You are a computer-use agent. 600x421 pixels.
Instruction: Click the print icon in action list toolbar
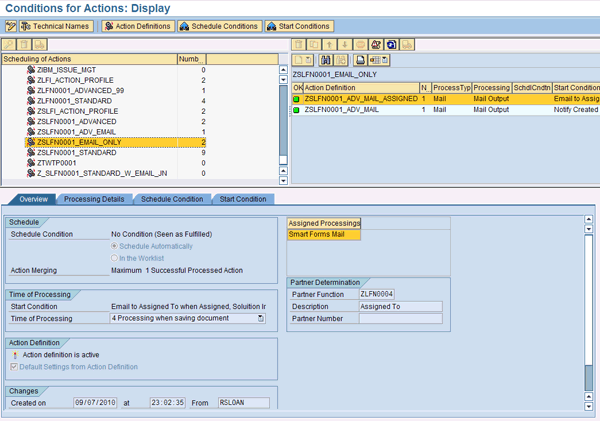359,60
